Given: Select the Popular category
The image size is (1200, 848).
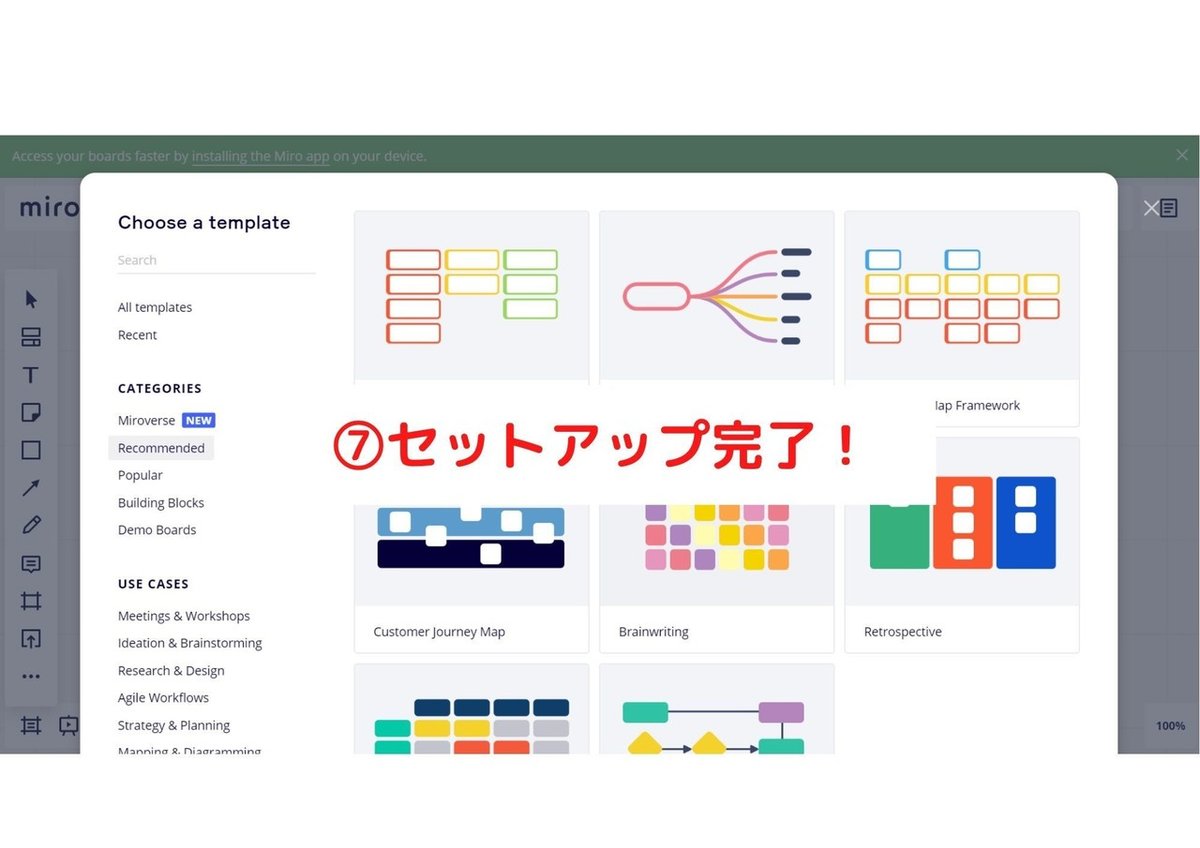Looking at the screenshot, I should (x=140, y=475).
